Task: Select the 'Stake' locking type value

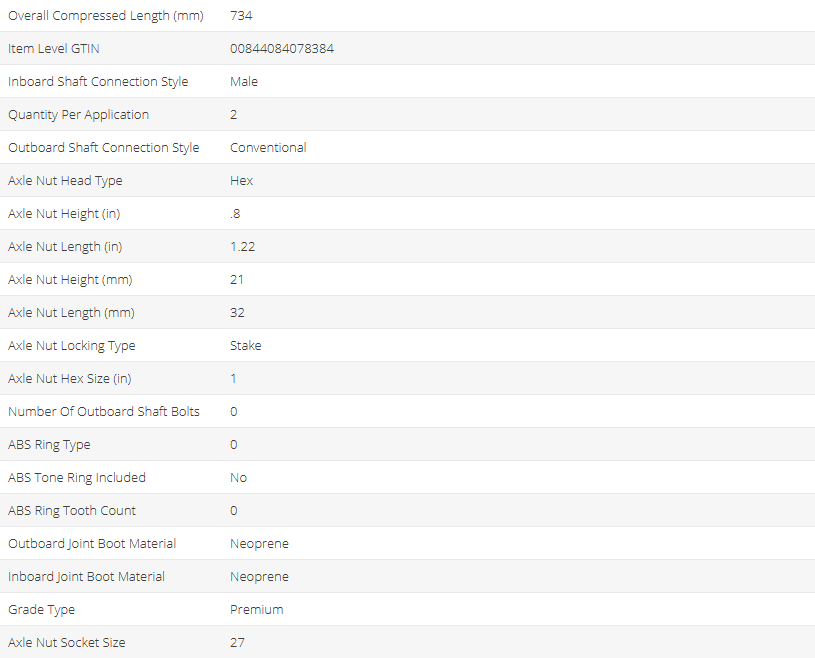Action: click(245, 346)
